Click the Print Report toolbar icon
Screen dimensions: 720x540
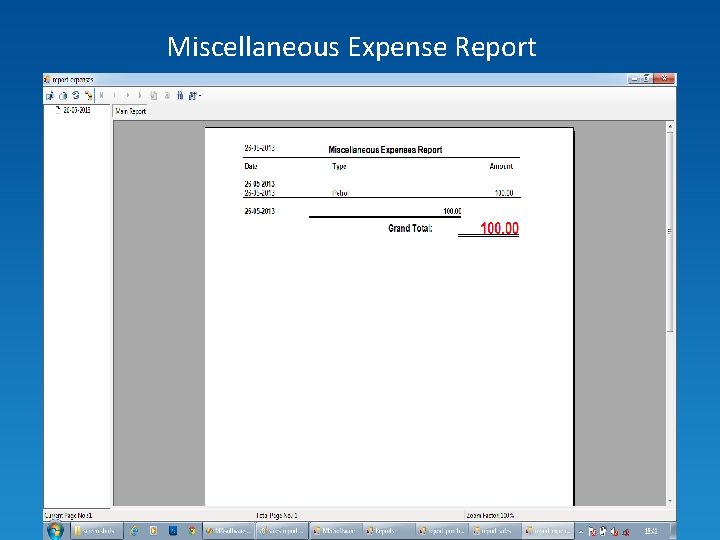point(63,96)
